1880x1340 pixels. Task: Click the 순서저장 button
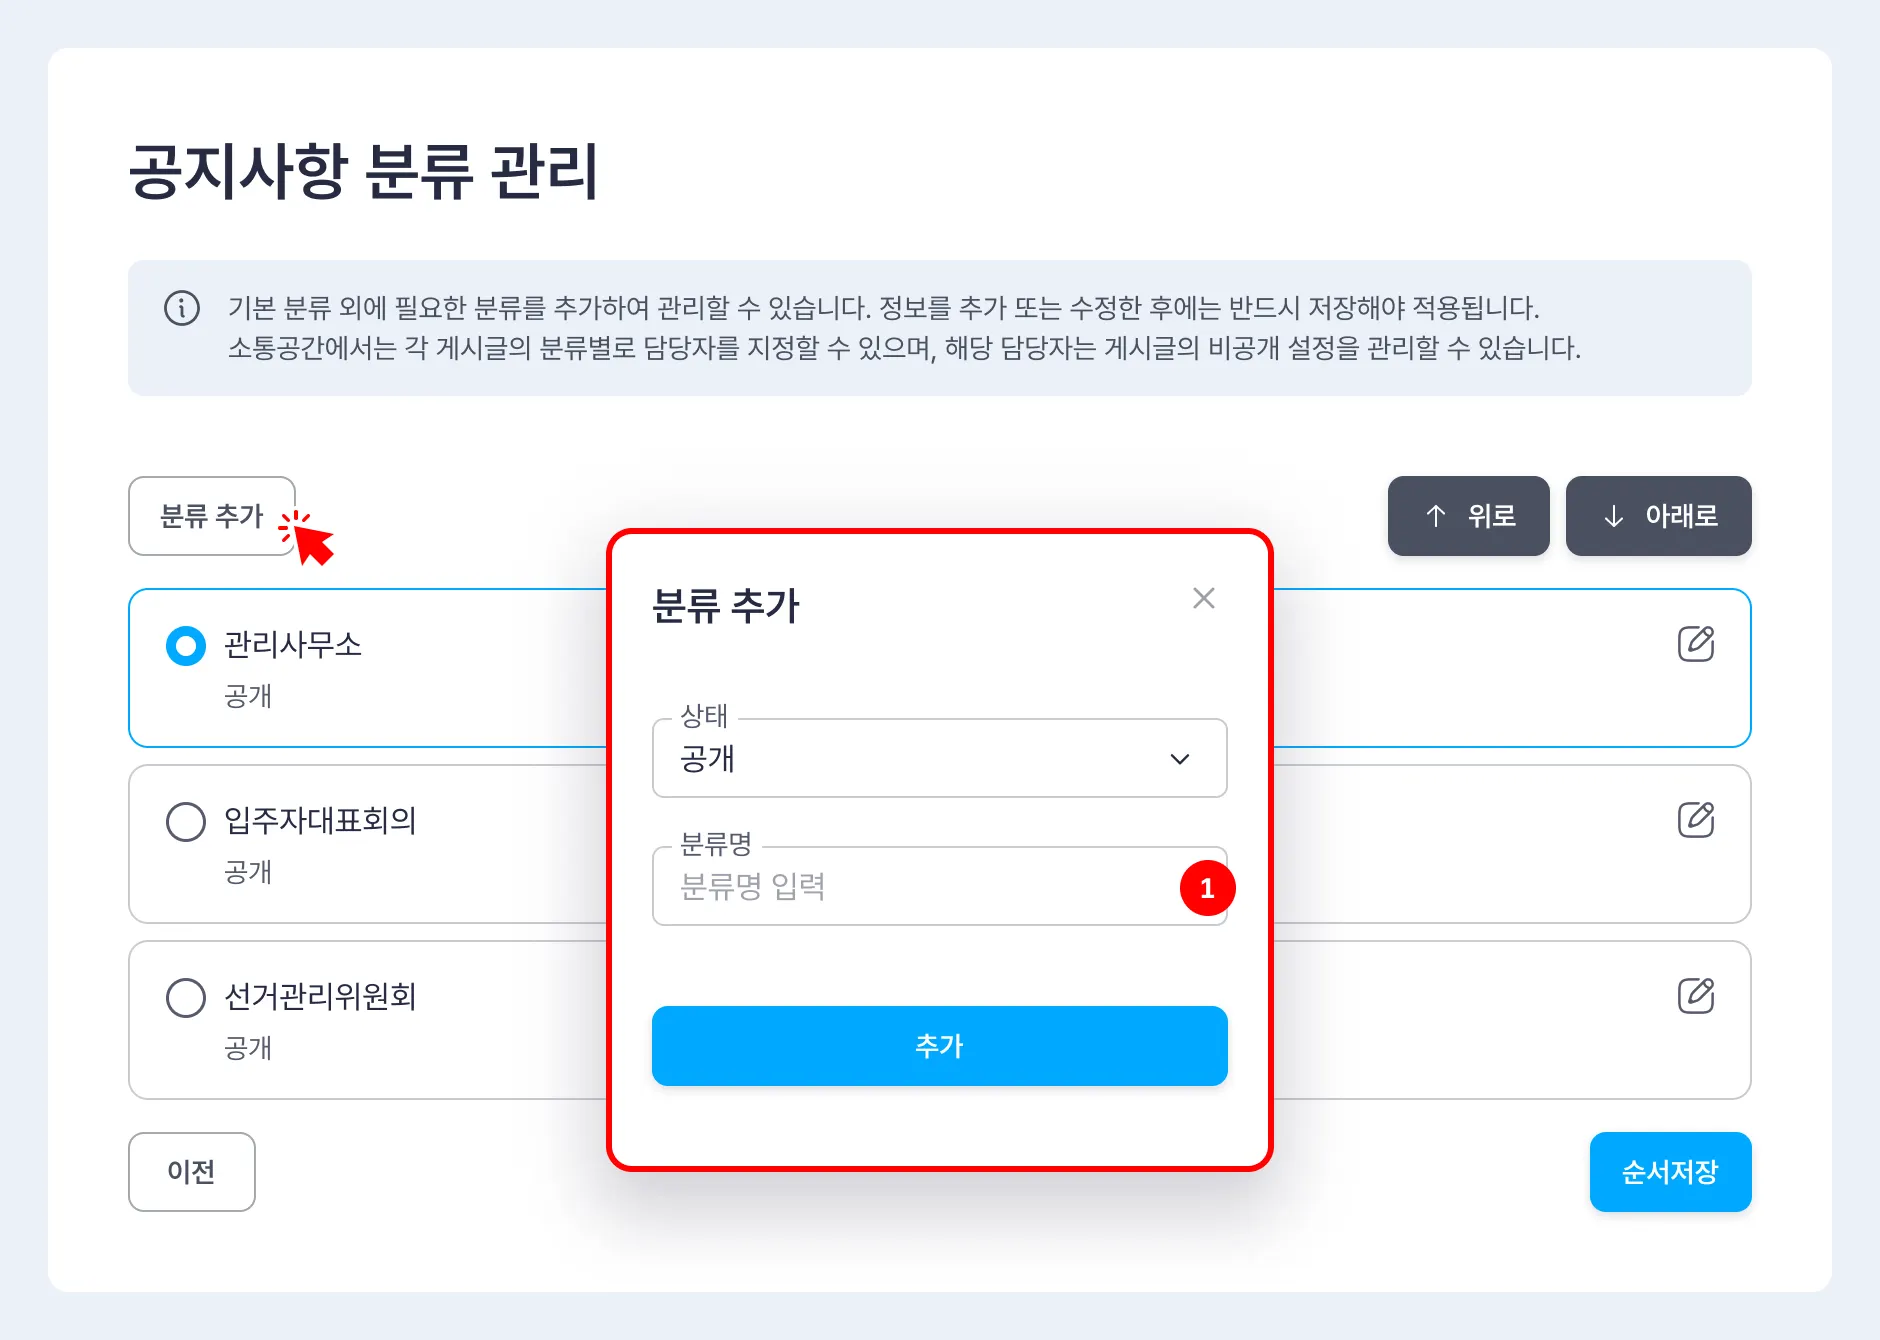[1670, 1172]
